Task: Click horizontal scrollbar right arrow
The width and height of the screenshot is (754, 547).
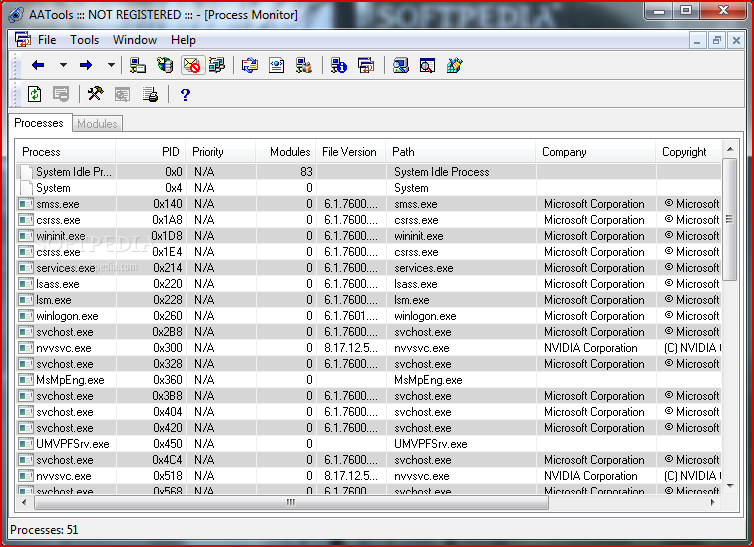Action: pos(713,502)
